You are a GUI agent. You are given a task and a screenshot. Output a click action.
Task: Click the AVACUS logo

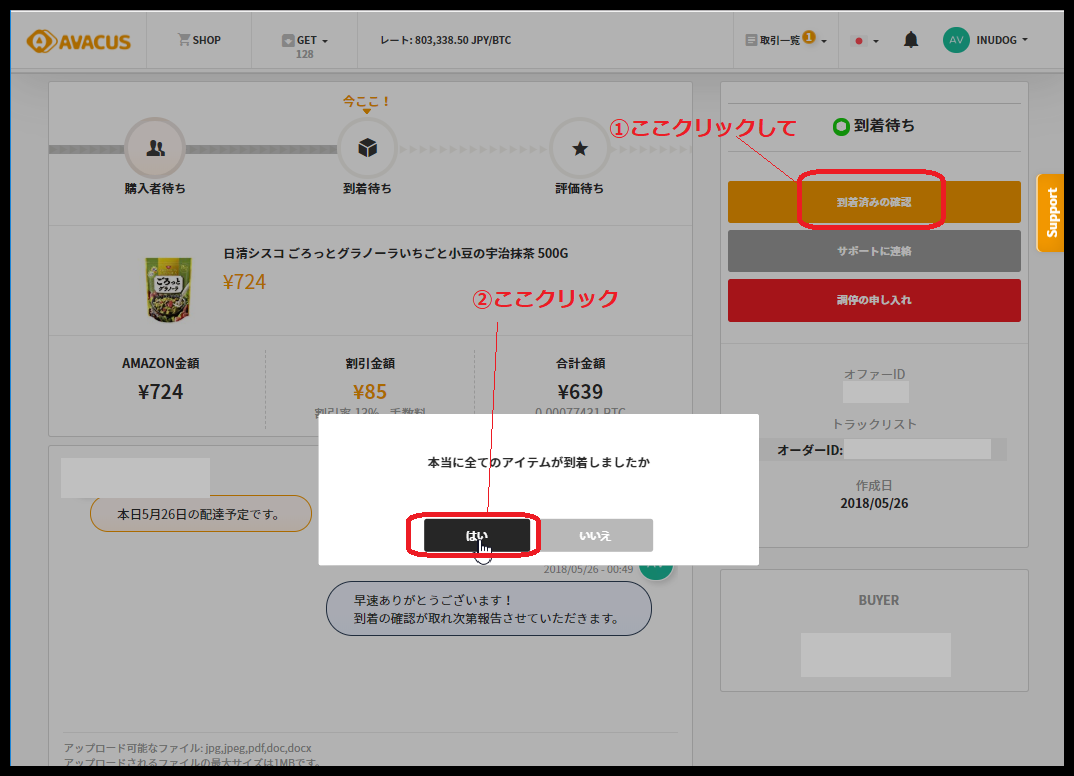pos(79,41)
